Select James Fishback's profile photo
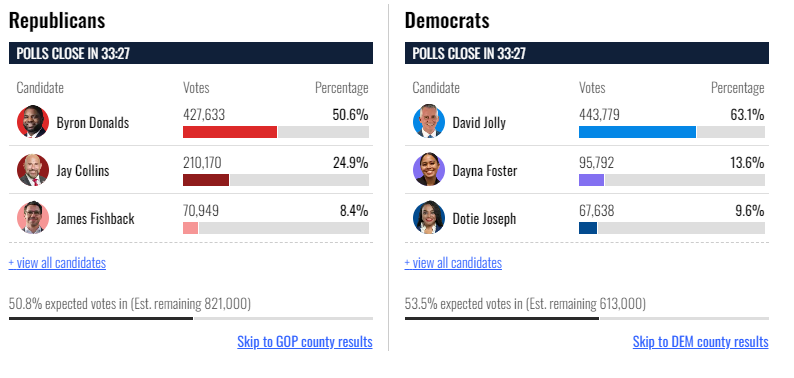This screenshot has height=378, width=794. tap(33, 218)
